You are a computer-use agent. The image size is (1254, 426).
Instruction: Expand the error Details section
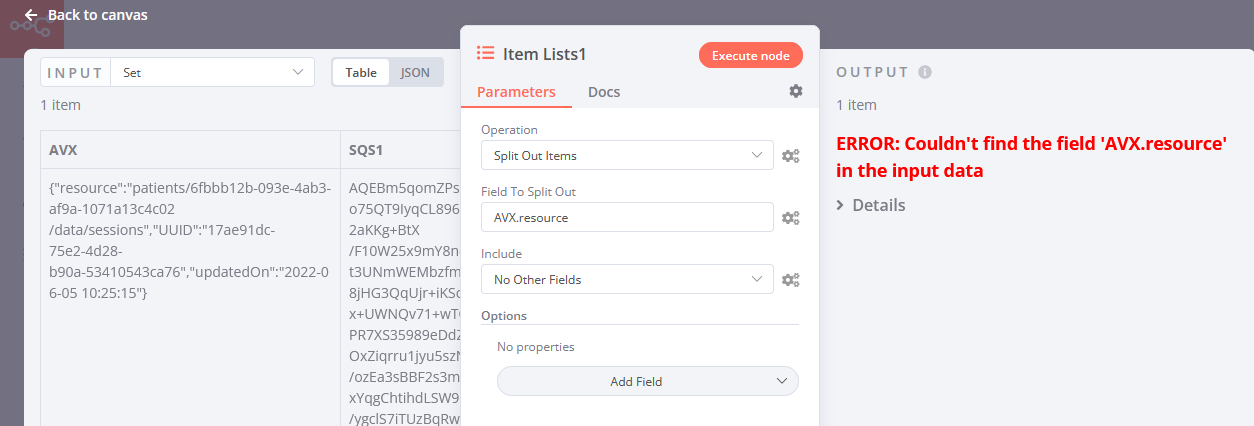871,205
